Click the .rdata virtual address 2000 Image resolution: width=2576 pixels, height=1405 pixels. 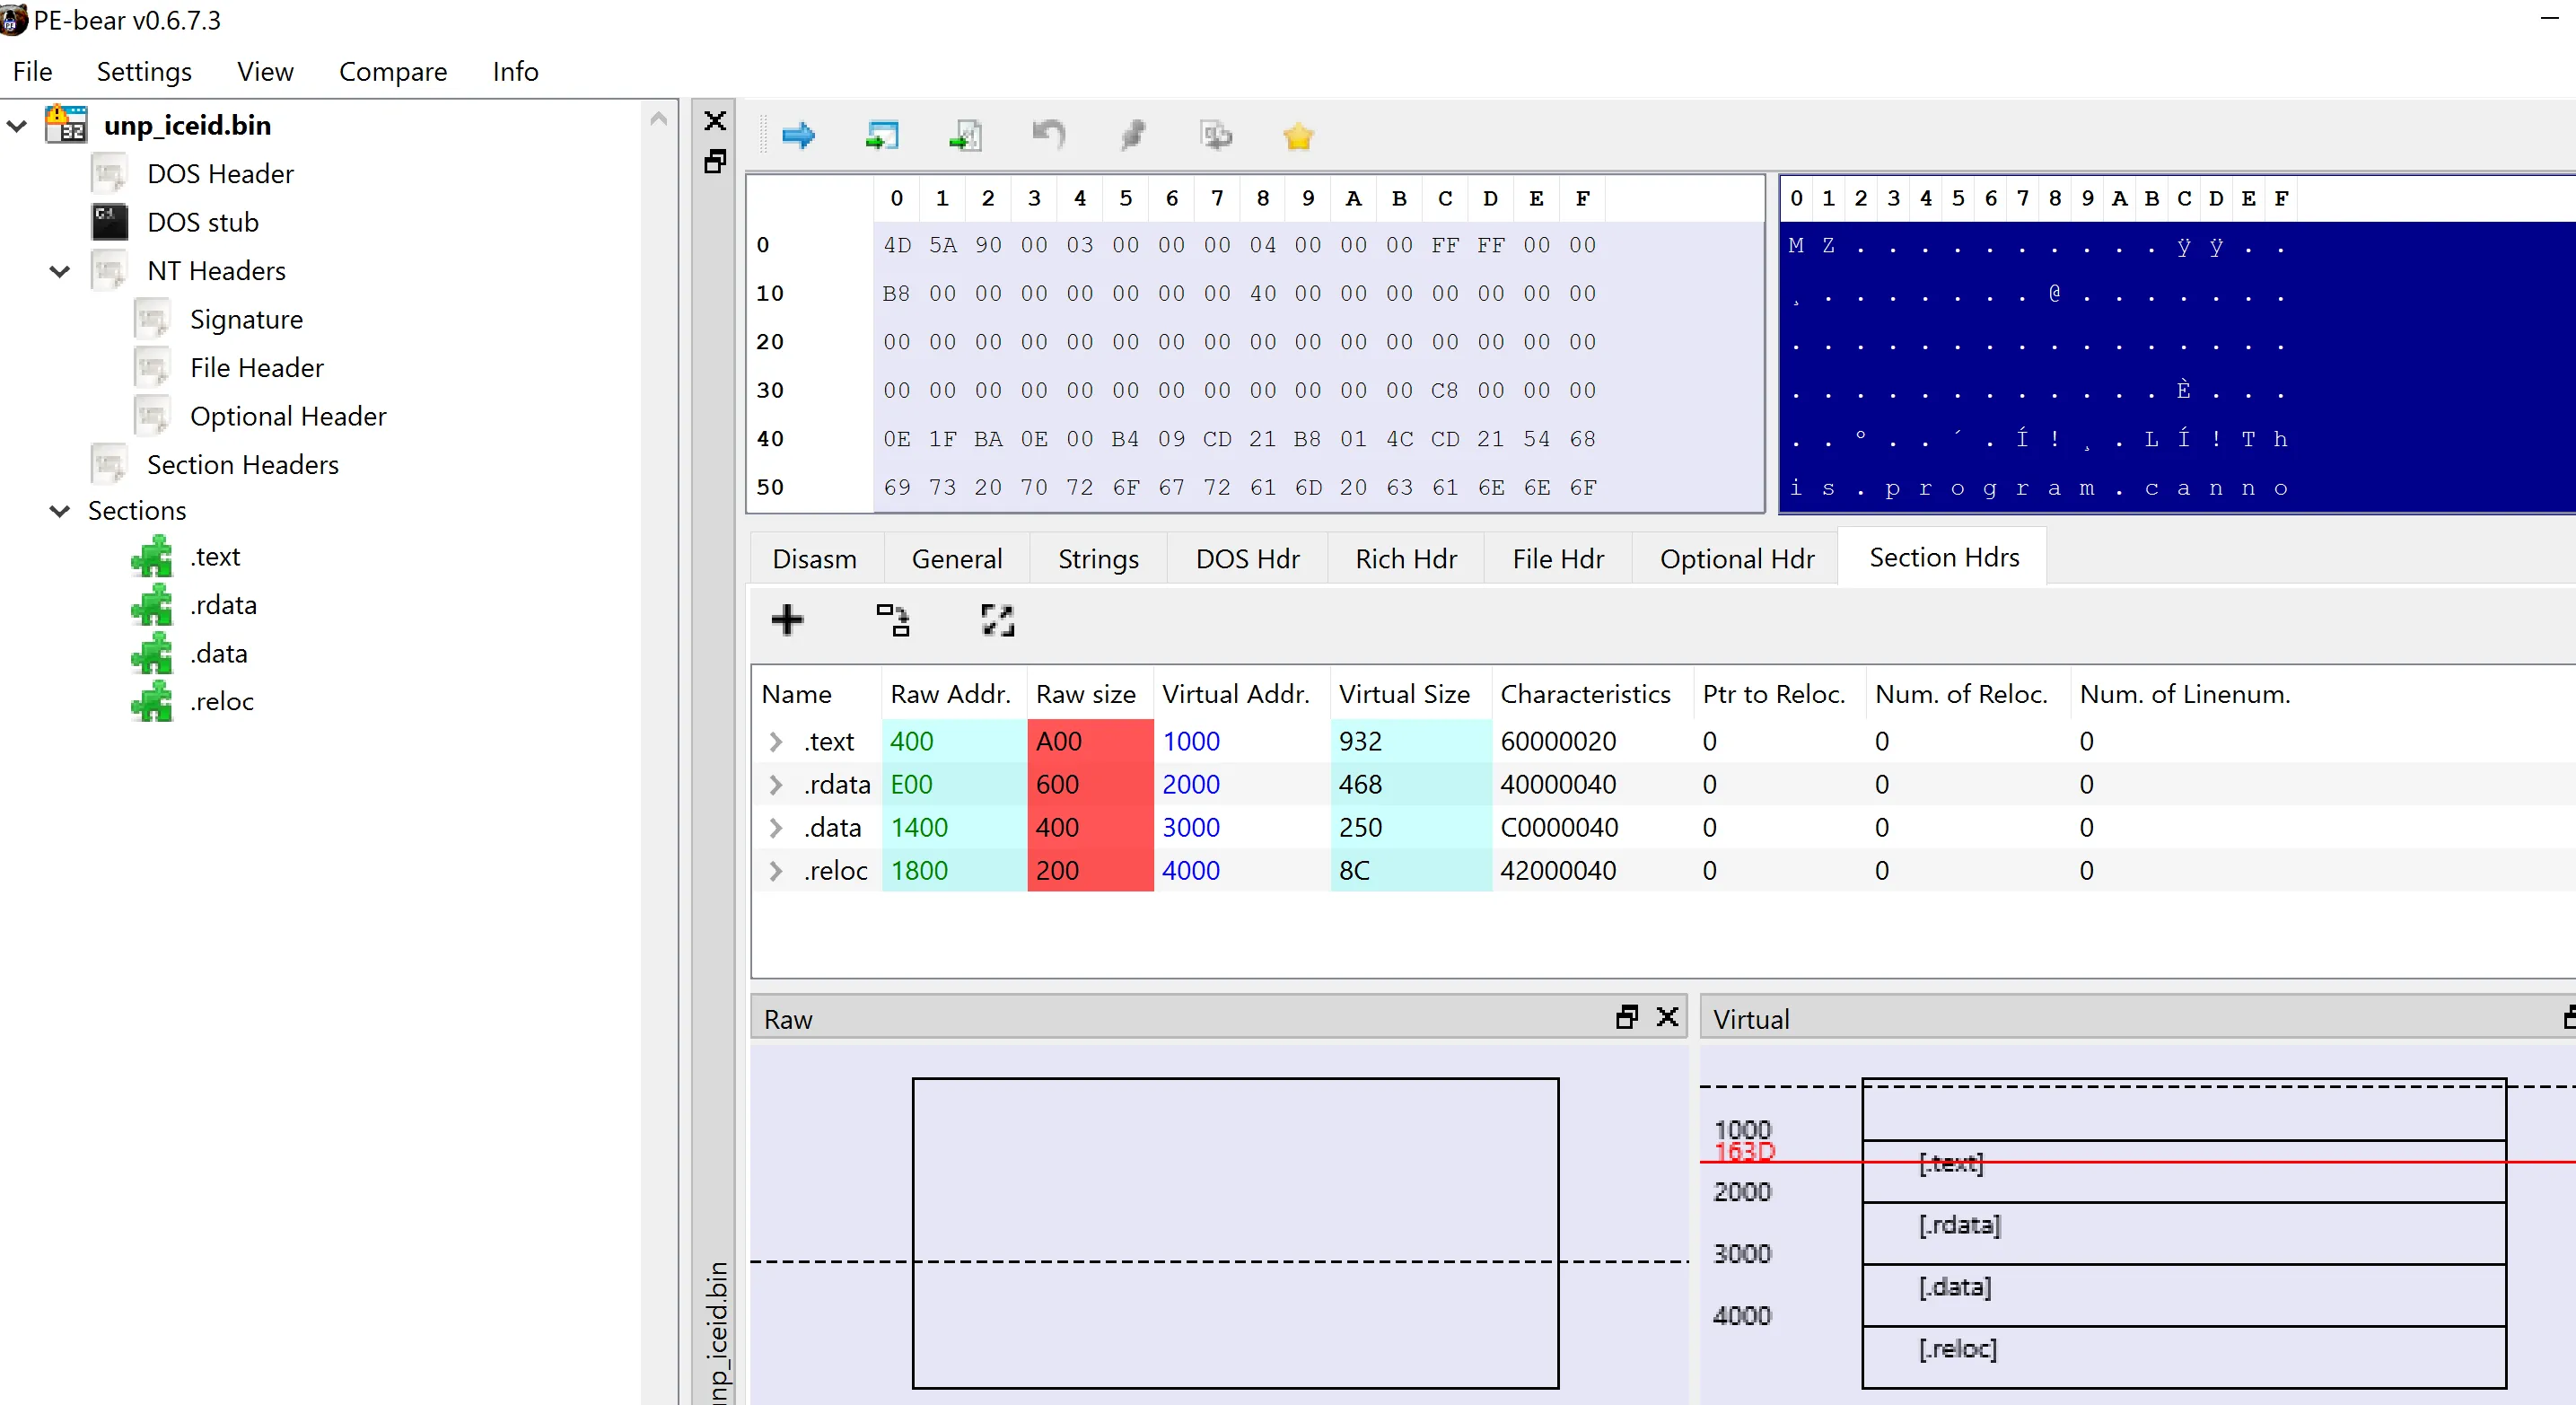pyautogui.click(x=1241, y=784)
